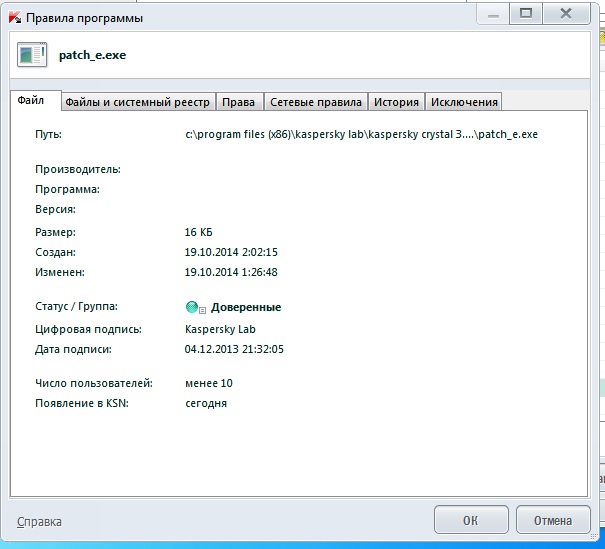Open the Файлы и системный реестр tab
This screenshot has width=605, height=549.
pos(137,102)
